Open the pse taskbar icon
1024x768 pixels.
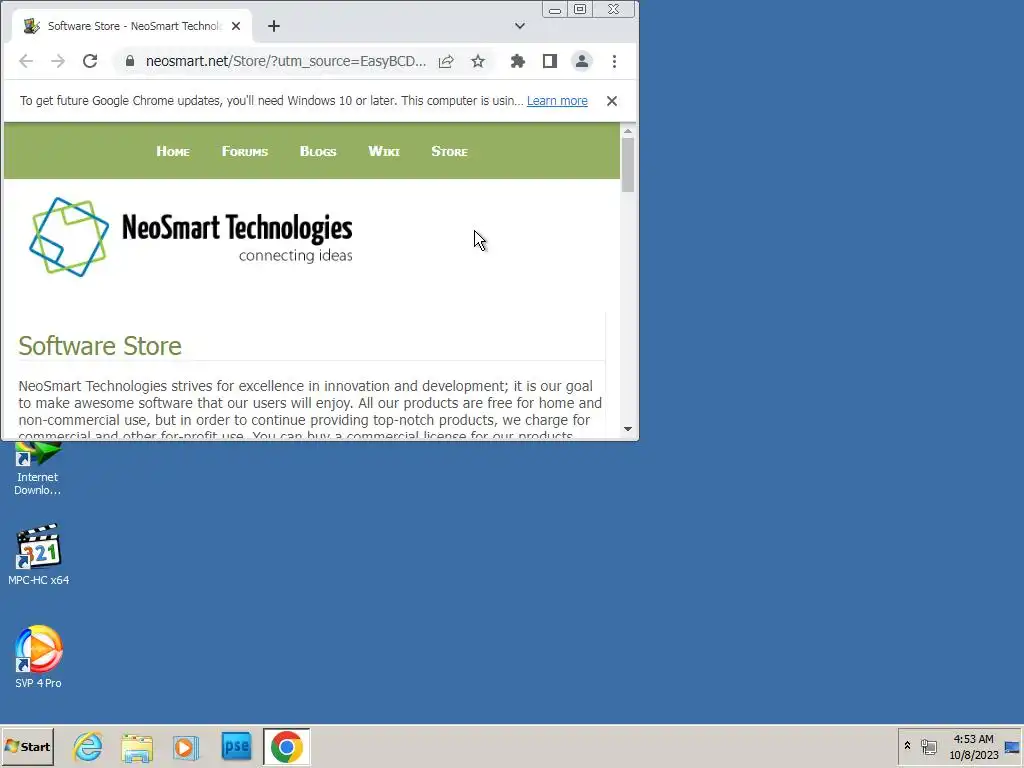[236, 747]
